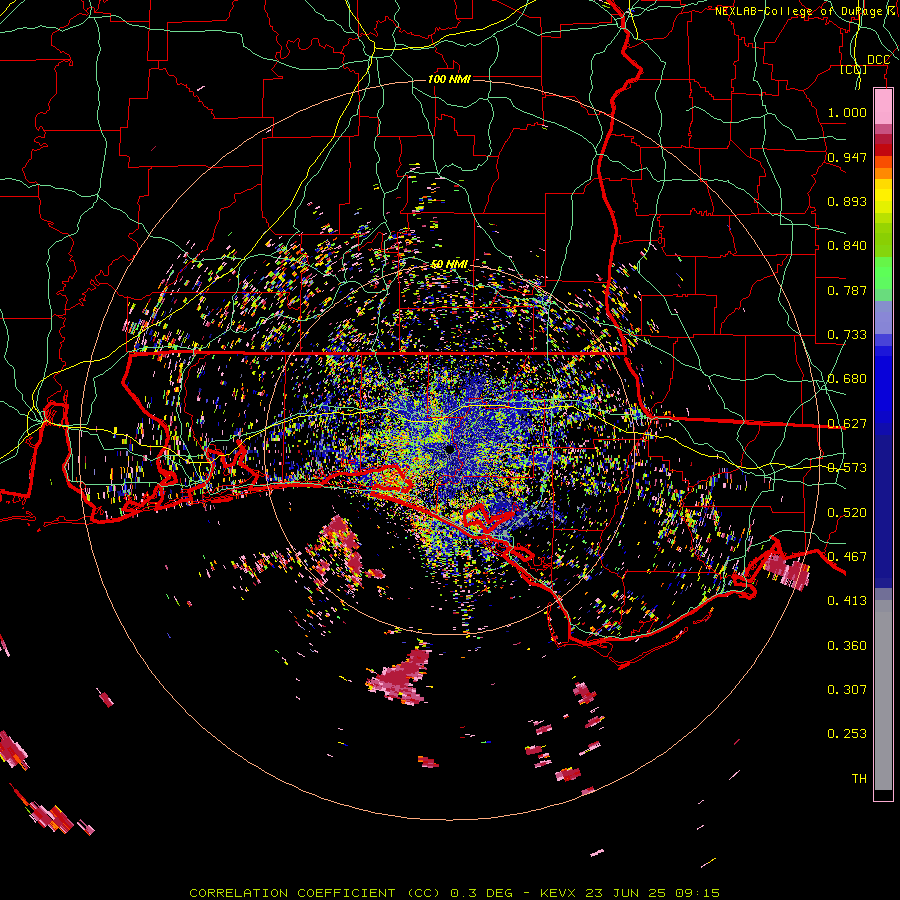Select the 0.253 legend value

(x=847, y=734)
